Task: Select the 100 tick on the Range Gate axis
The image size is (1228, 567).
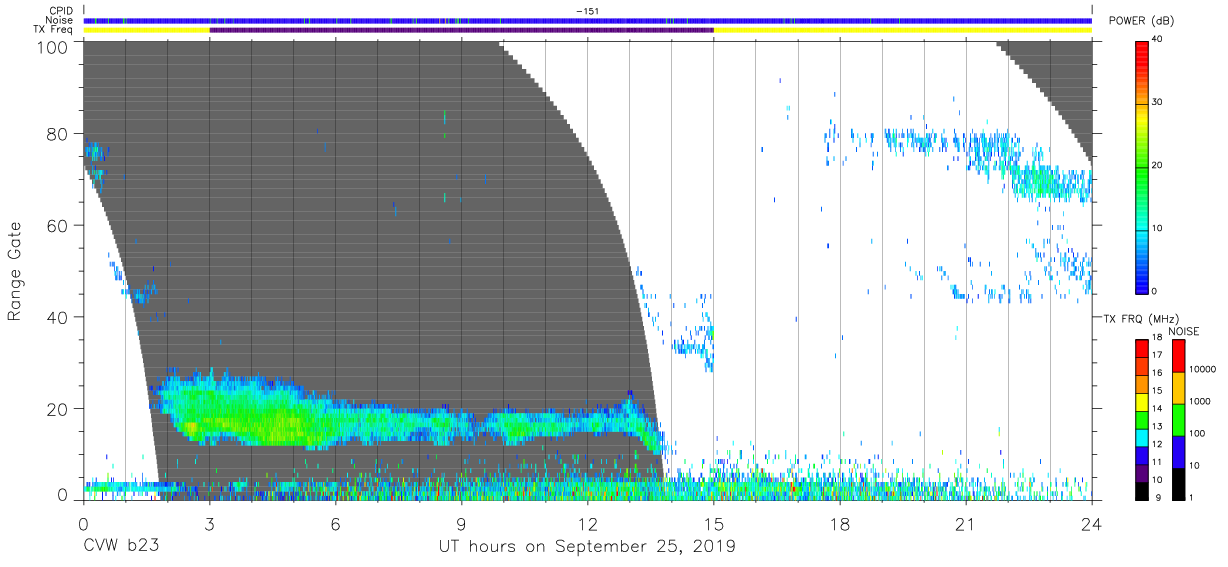Action: coord(53,47)
